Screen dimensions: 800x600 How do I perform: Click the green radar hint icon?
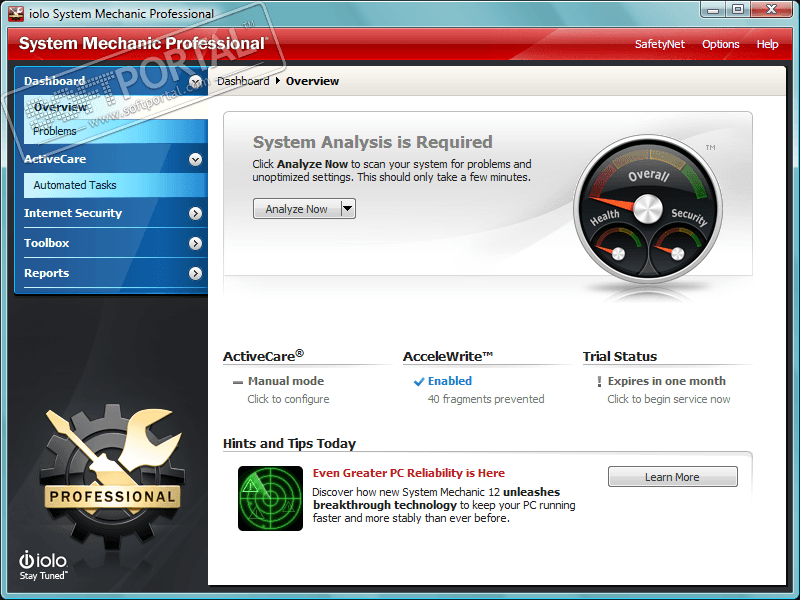[x=270, y=498]
